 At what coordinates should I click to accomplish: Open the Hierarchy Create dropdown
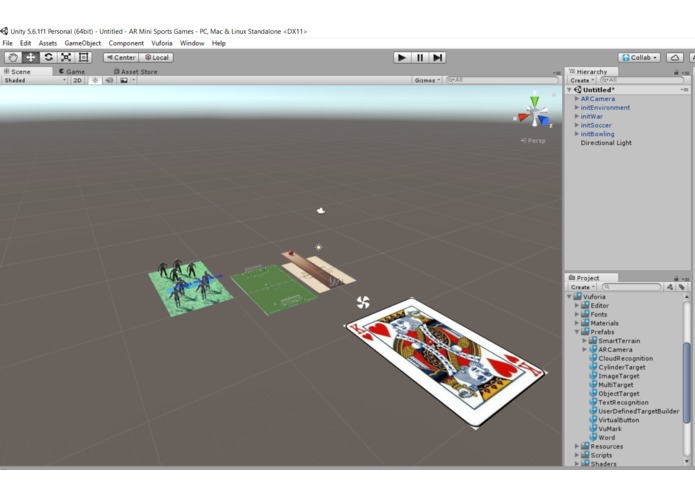[x=582, y=80]
